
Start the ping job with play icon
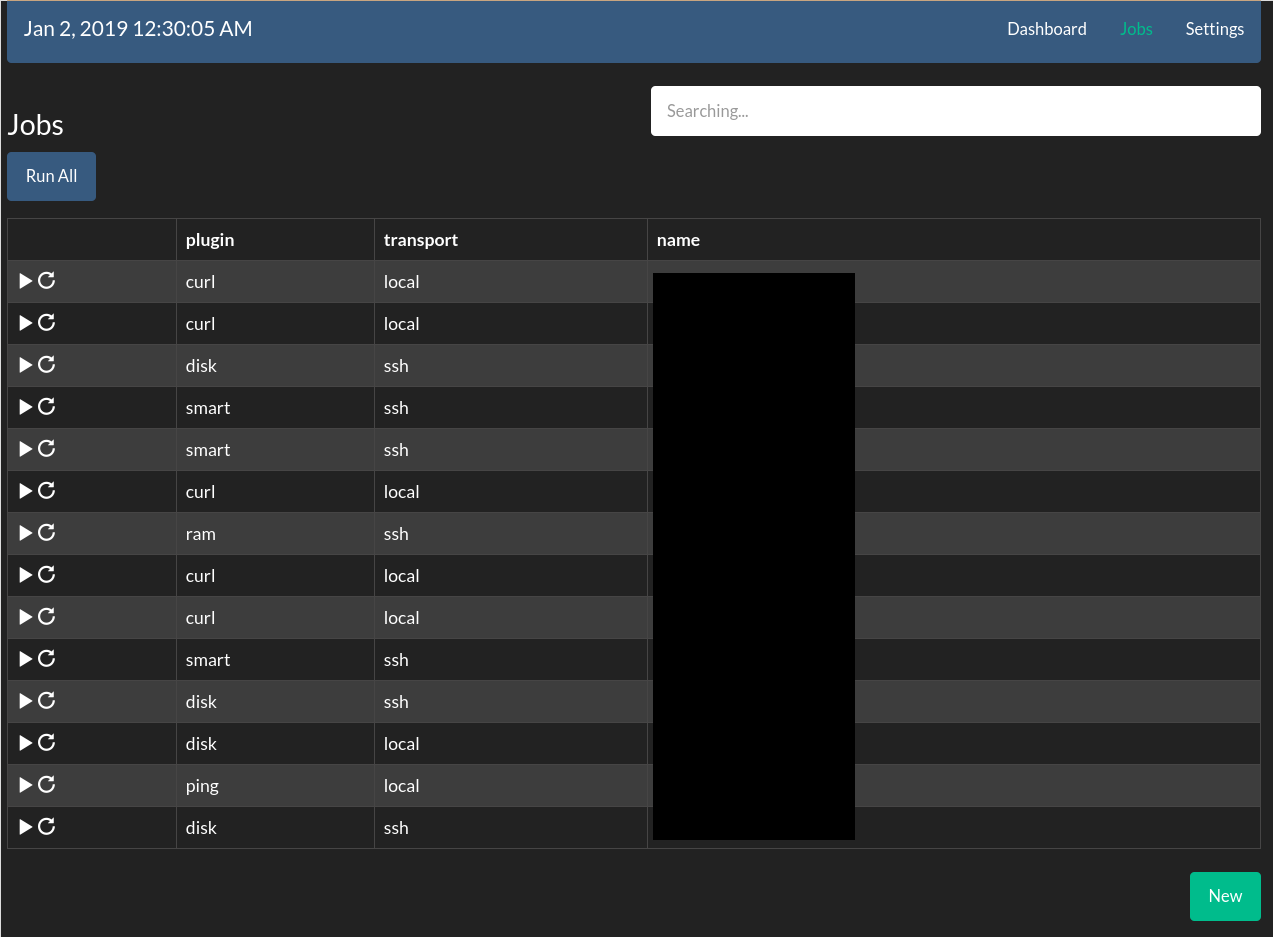pyautogui.click(x=26, y=785)
